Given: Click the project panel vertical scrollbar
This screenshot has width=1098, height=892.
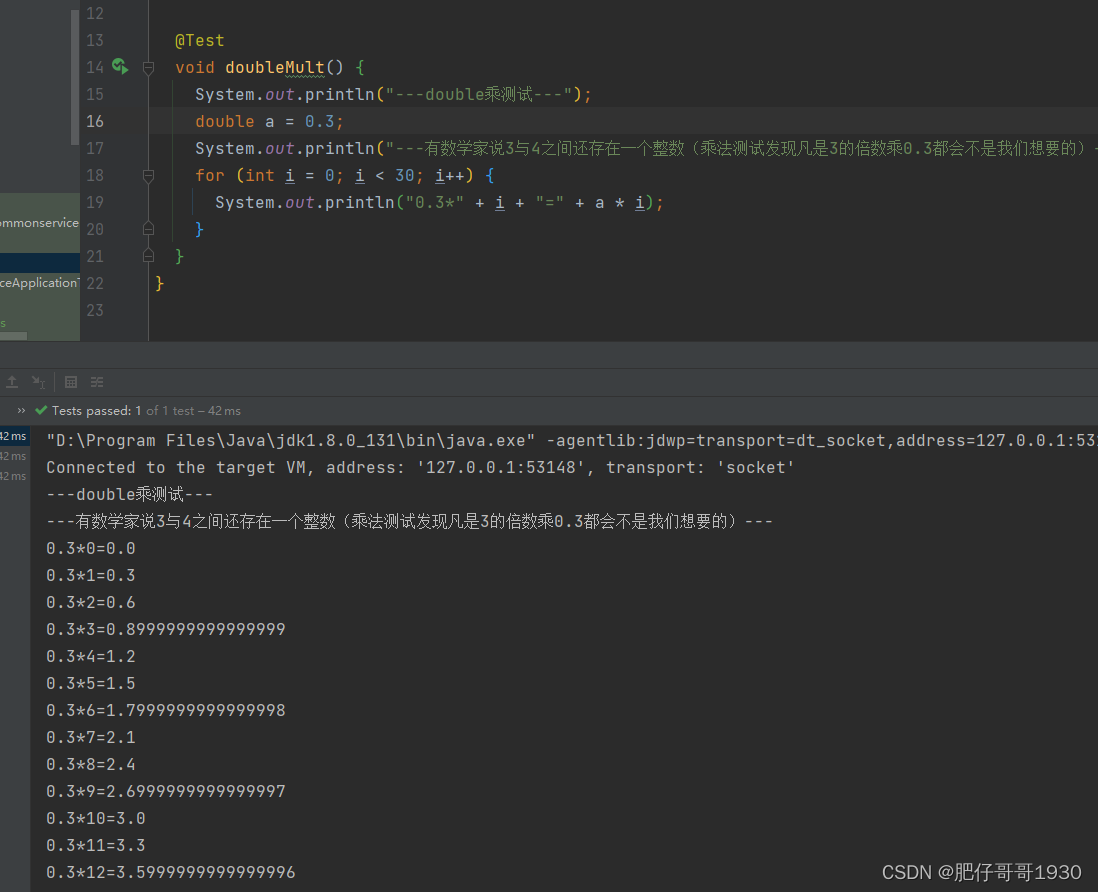Looking at the screenshot, I should coord(75,77).
